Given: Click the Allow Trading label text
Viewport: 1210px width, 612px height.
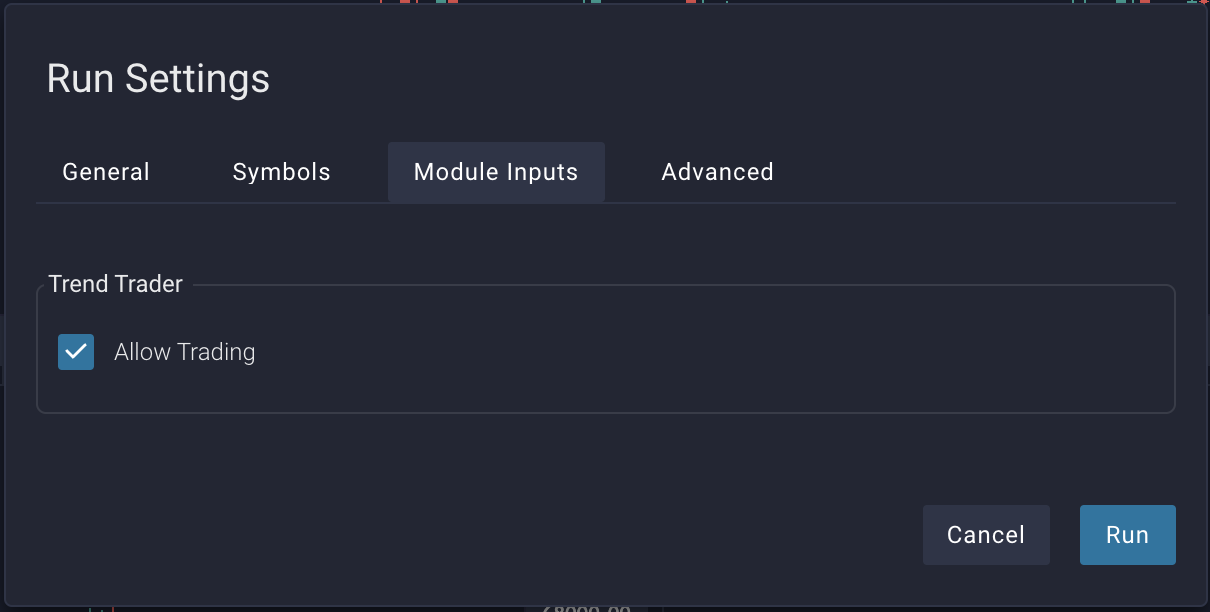Looking at the screenshot, I should [x=185, y=352].
